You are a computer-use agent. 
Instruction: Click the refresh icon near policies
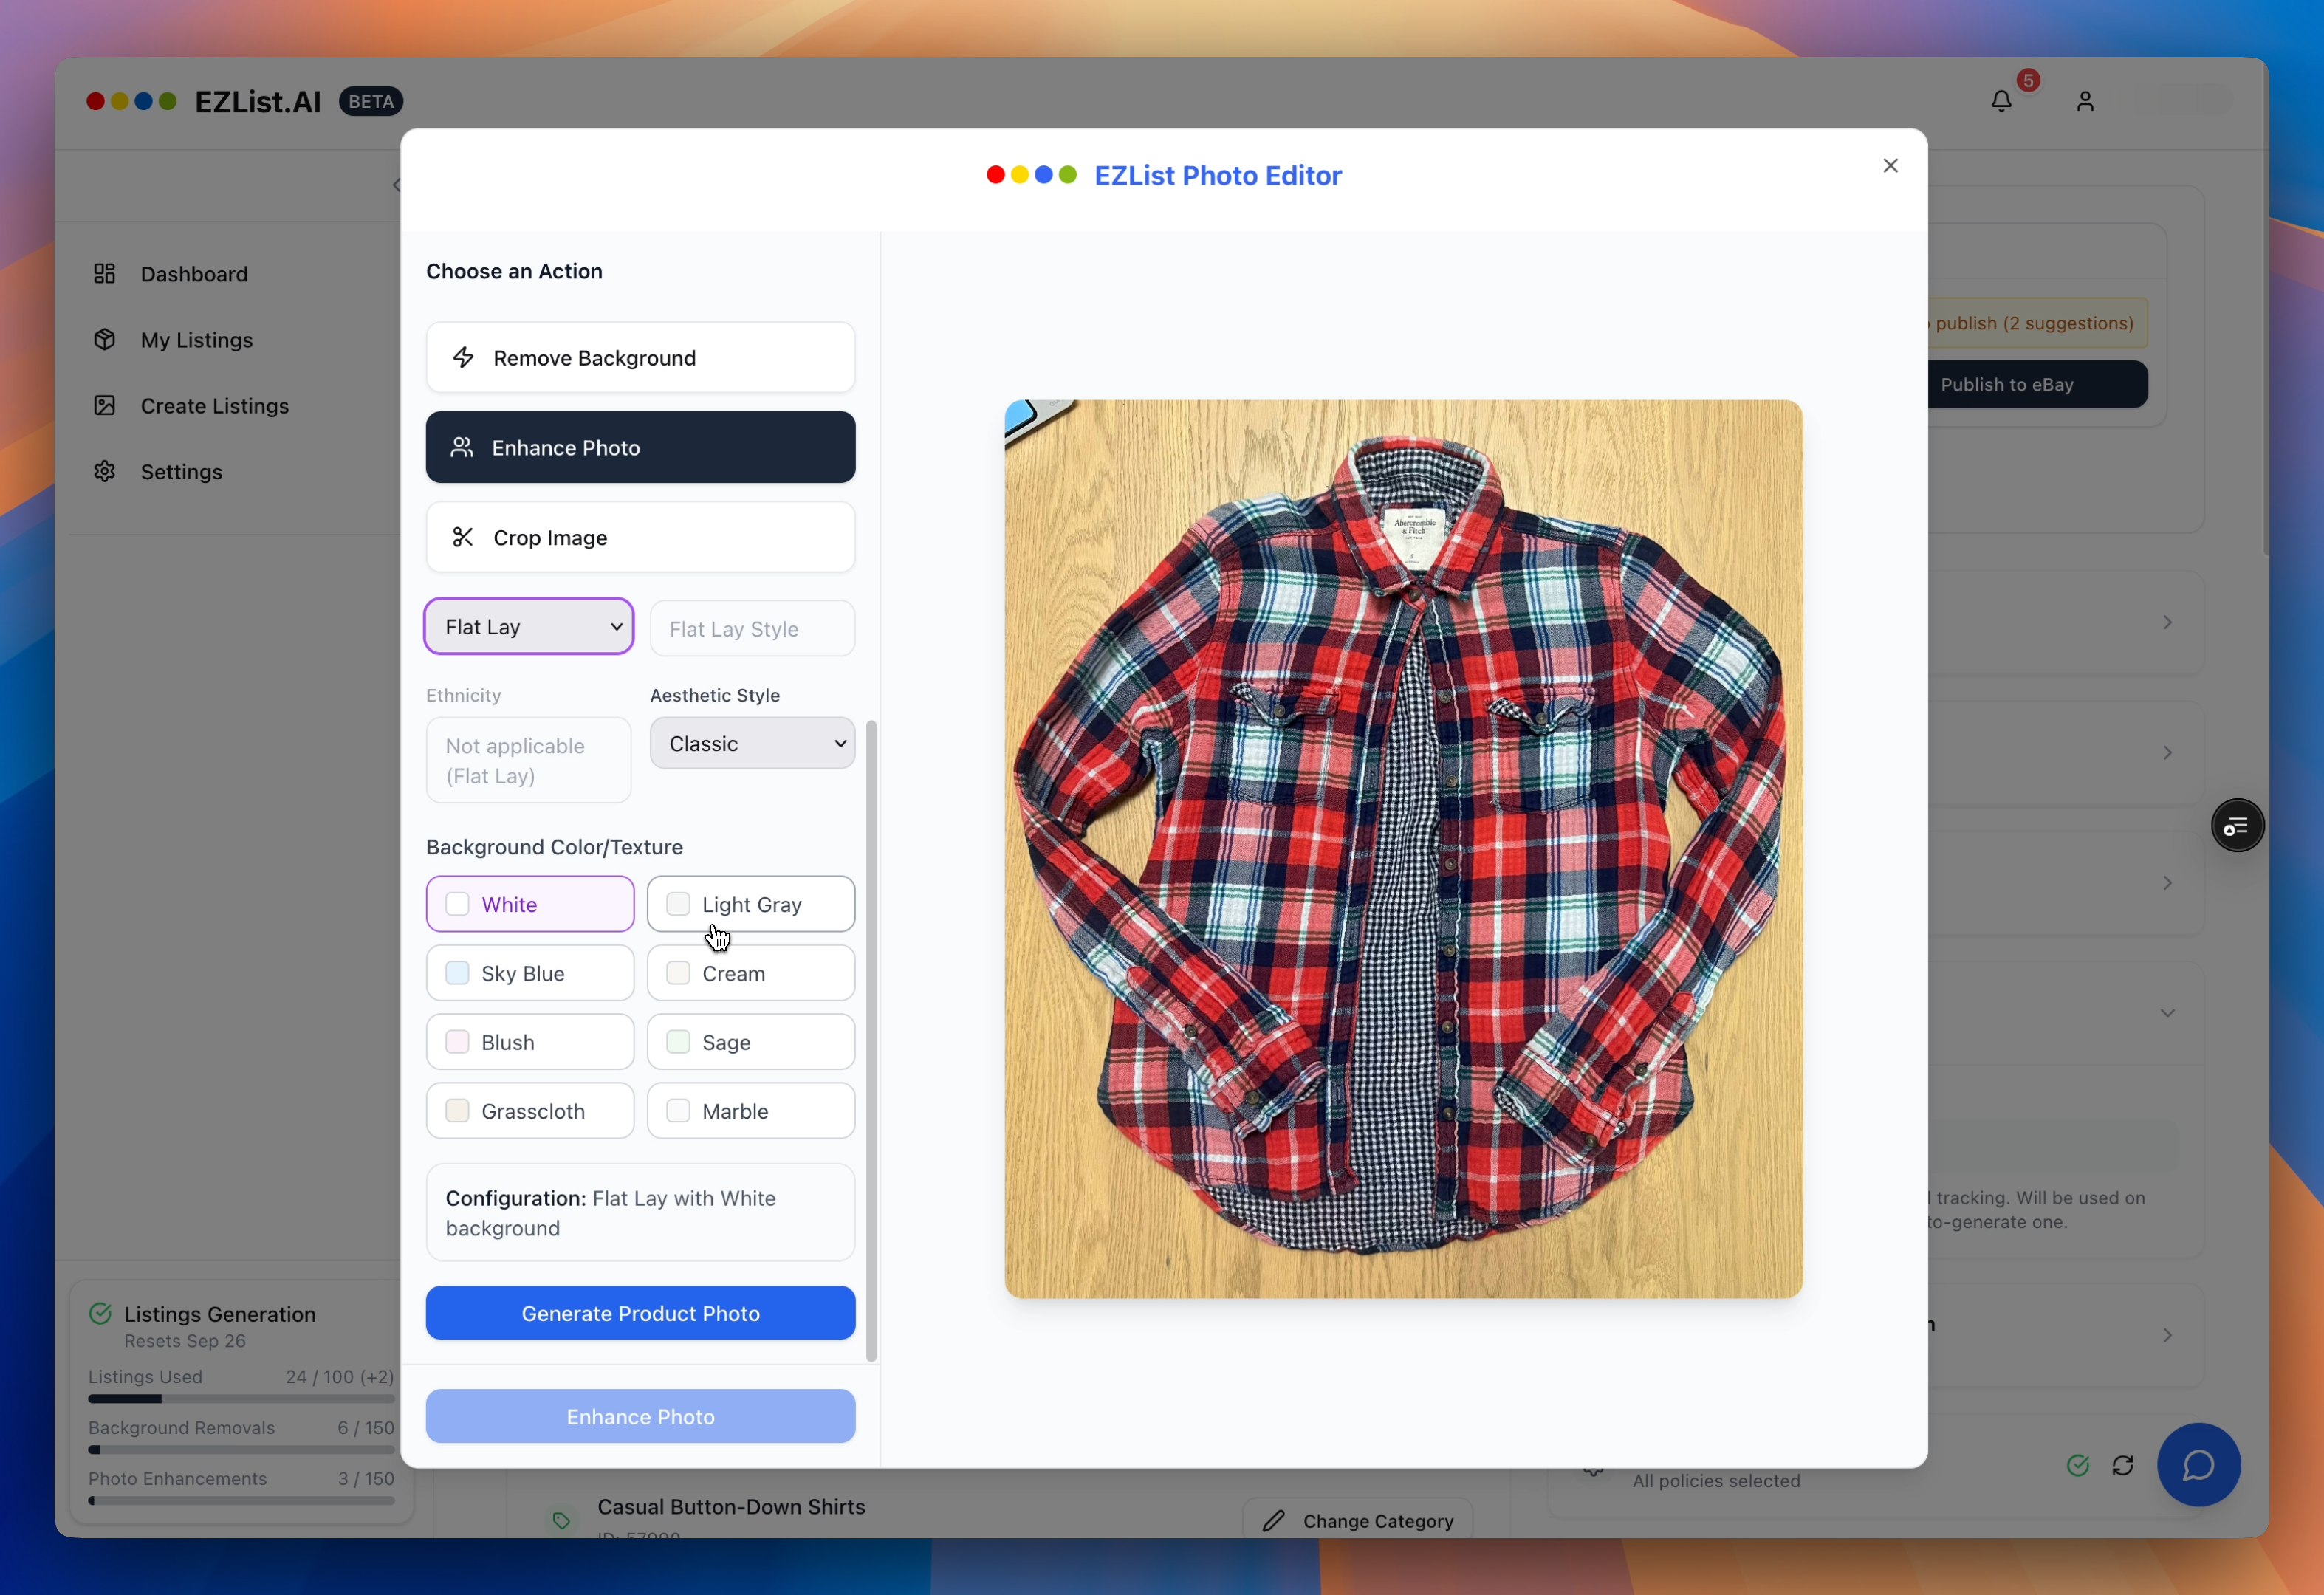coord(2123,1465)
